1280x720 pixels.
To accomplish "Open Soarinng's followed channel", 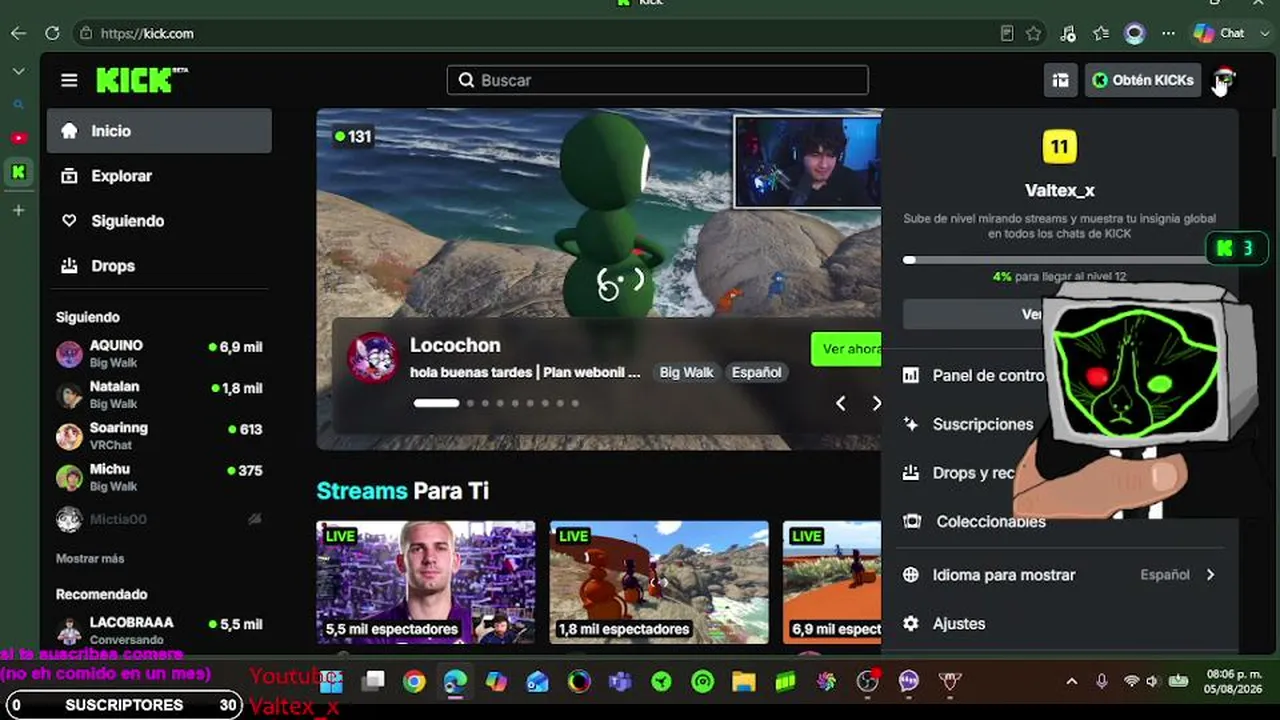I will tap(159, 436).
